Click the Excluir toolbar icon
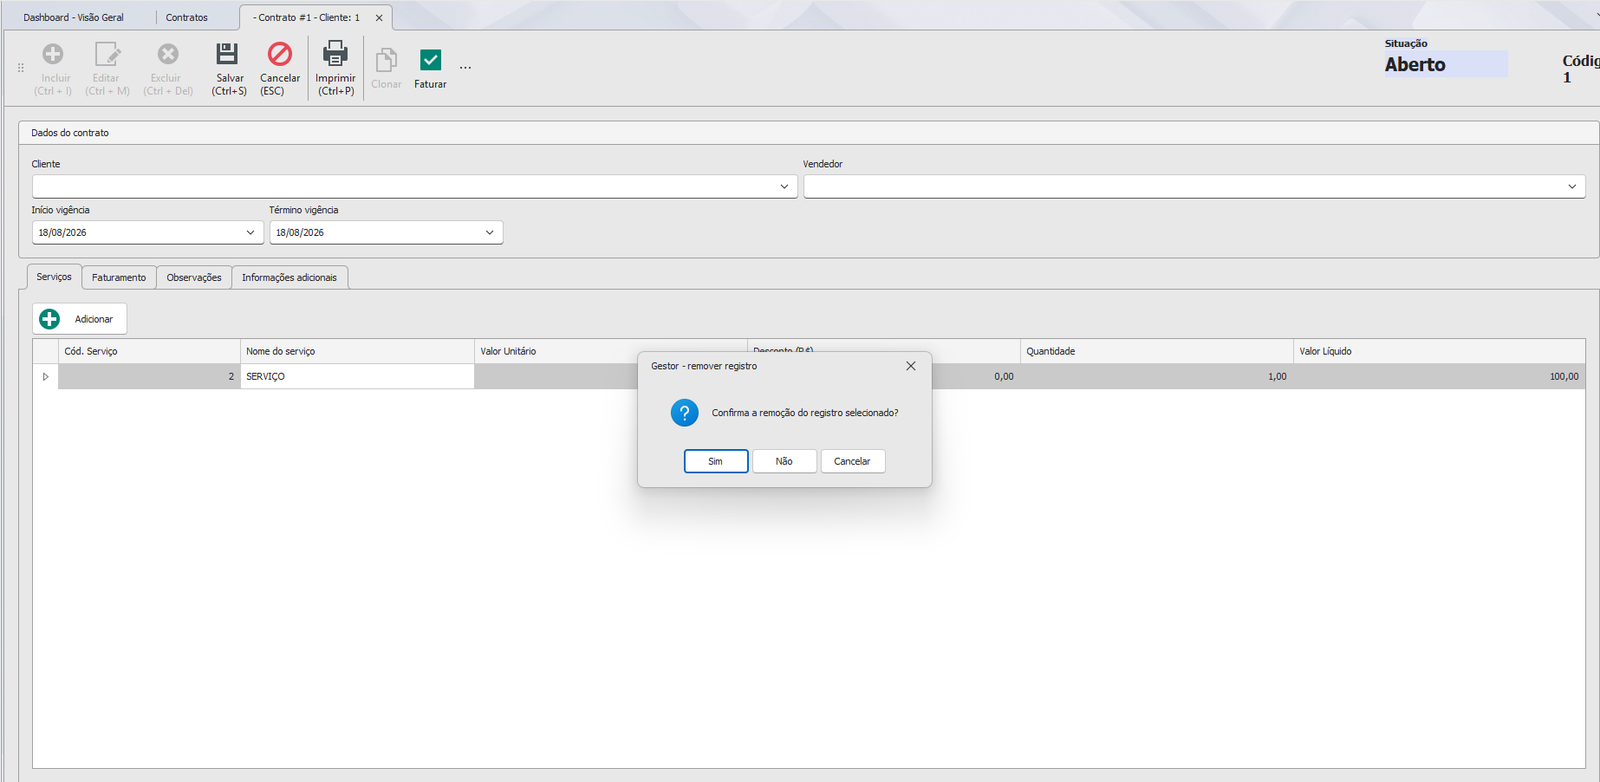1600x782 pixels. pyautogui.click(x=168, y=54)
